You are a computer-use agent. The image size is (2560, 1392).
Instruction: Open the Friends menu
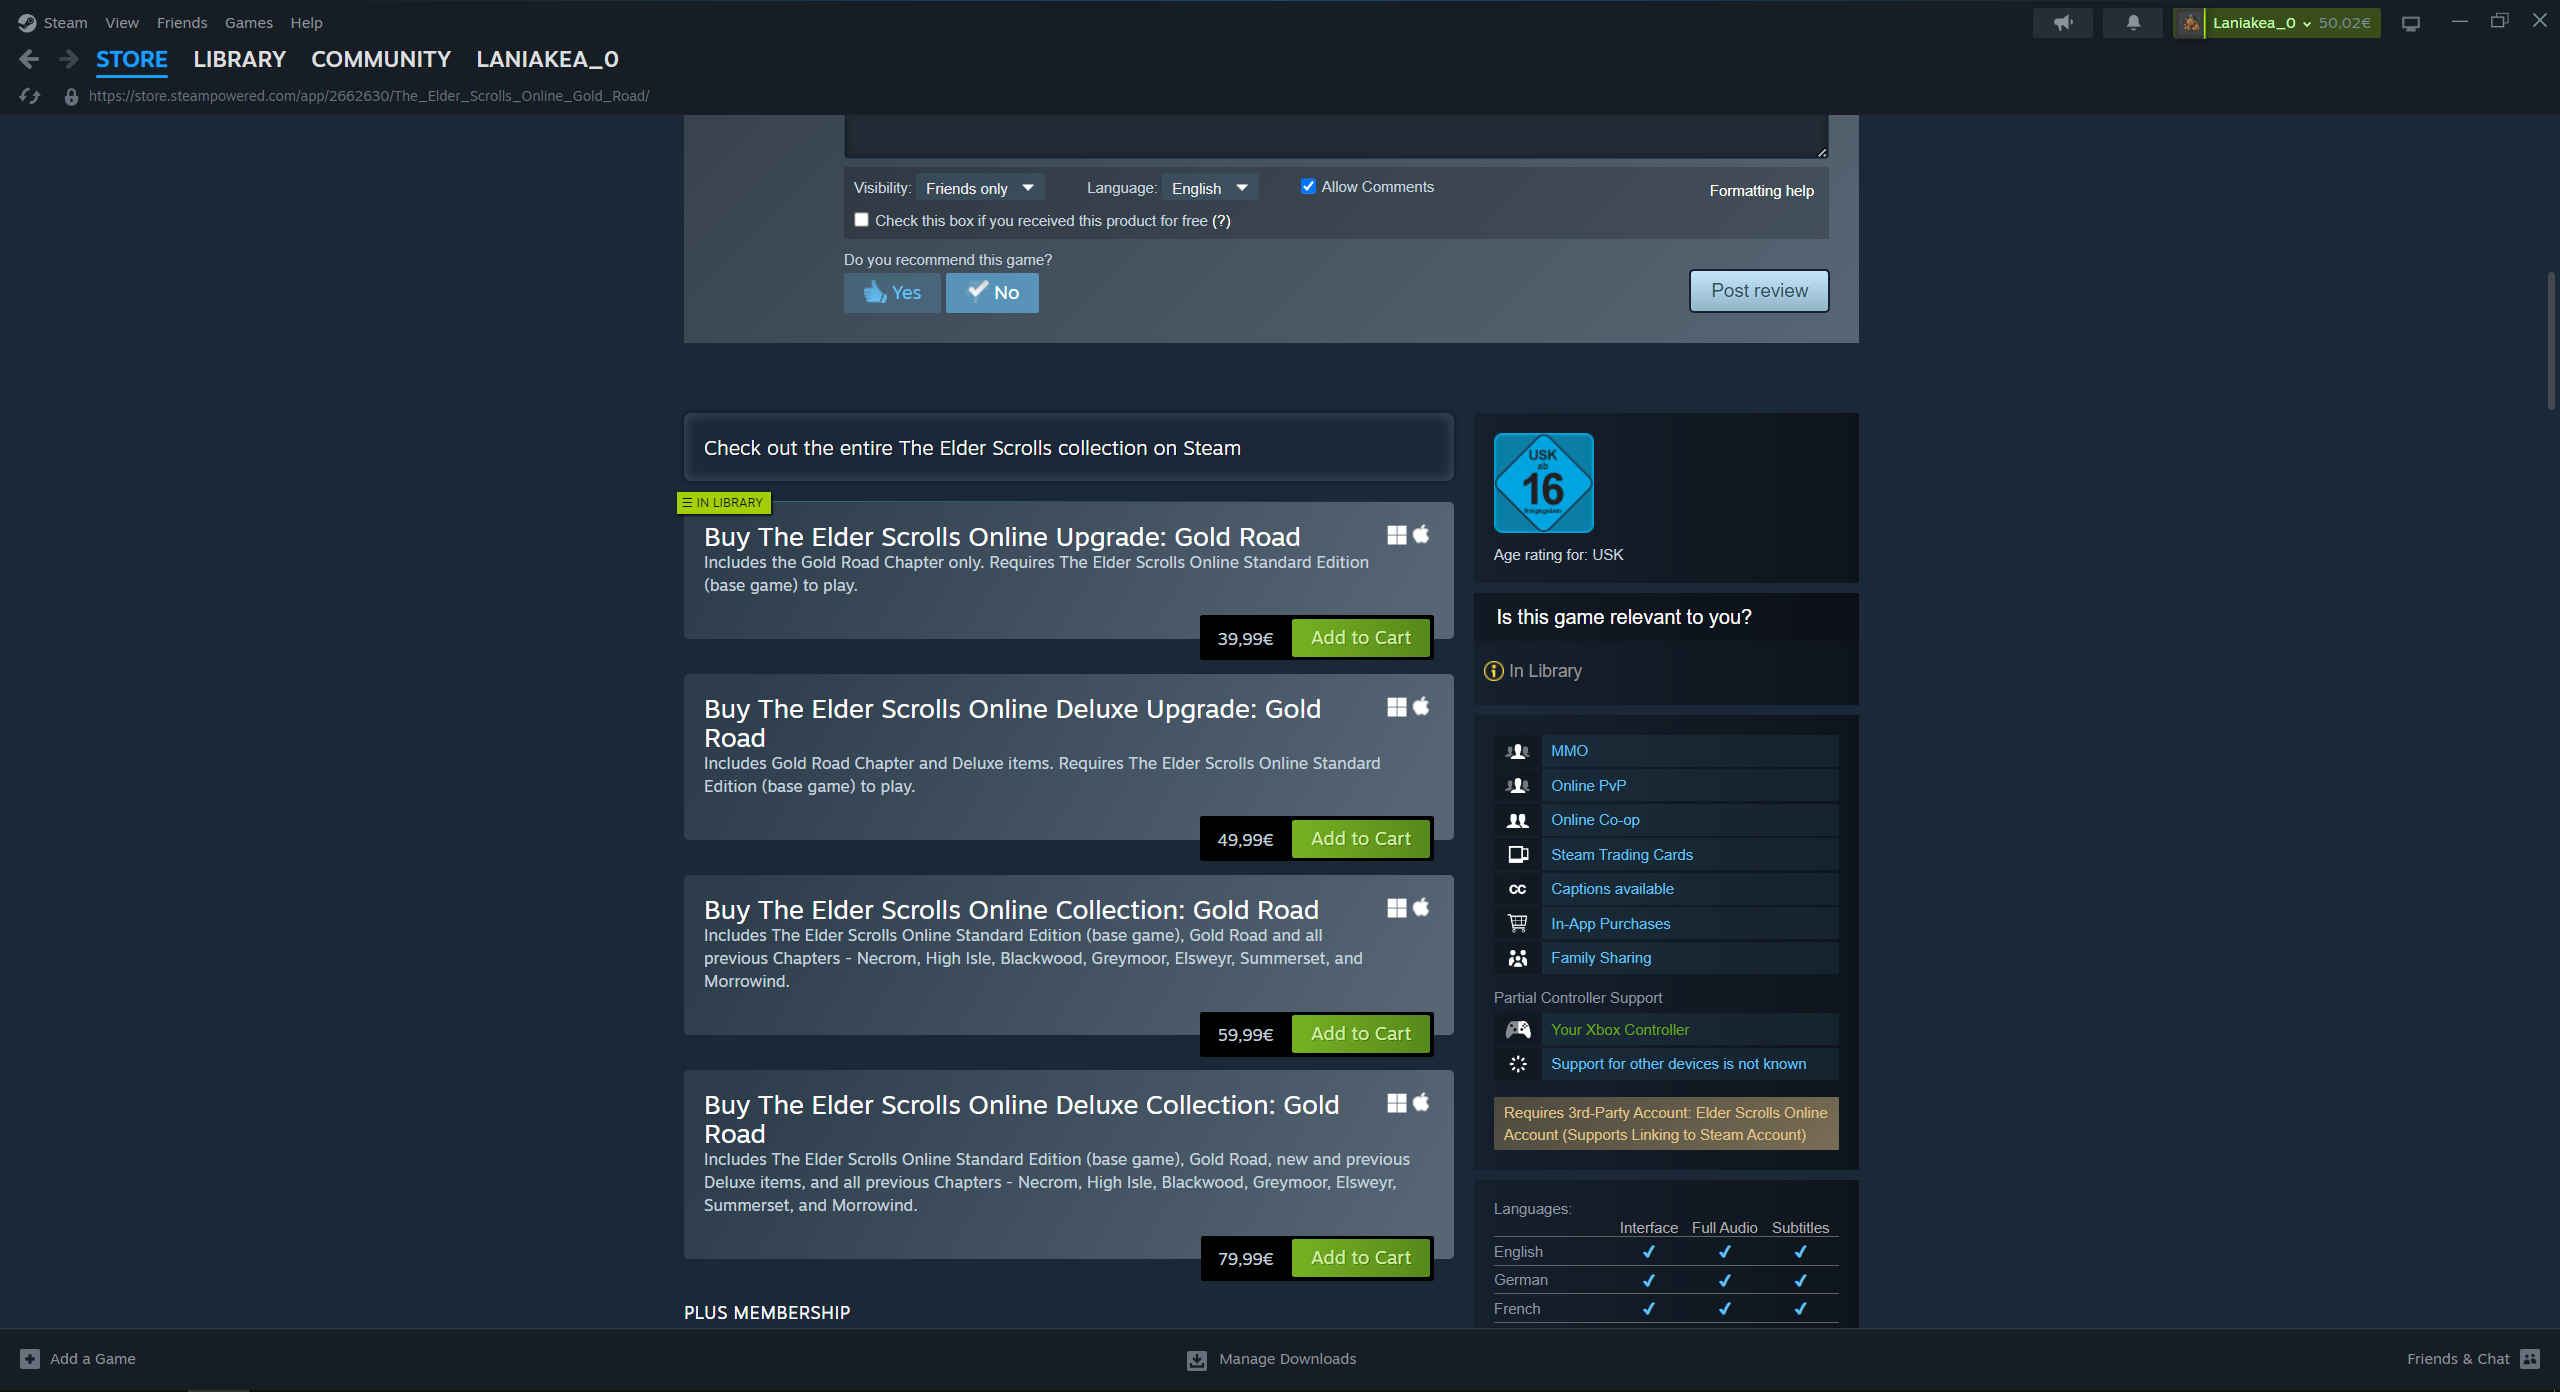pyautogui.click(x=182, y=23)
